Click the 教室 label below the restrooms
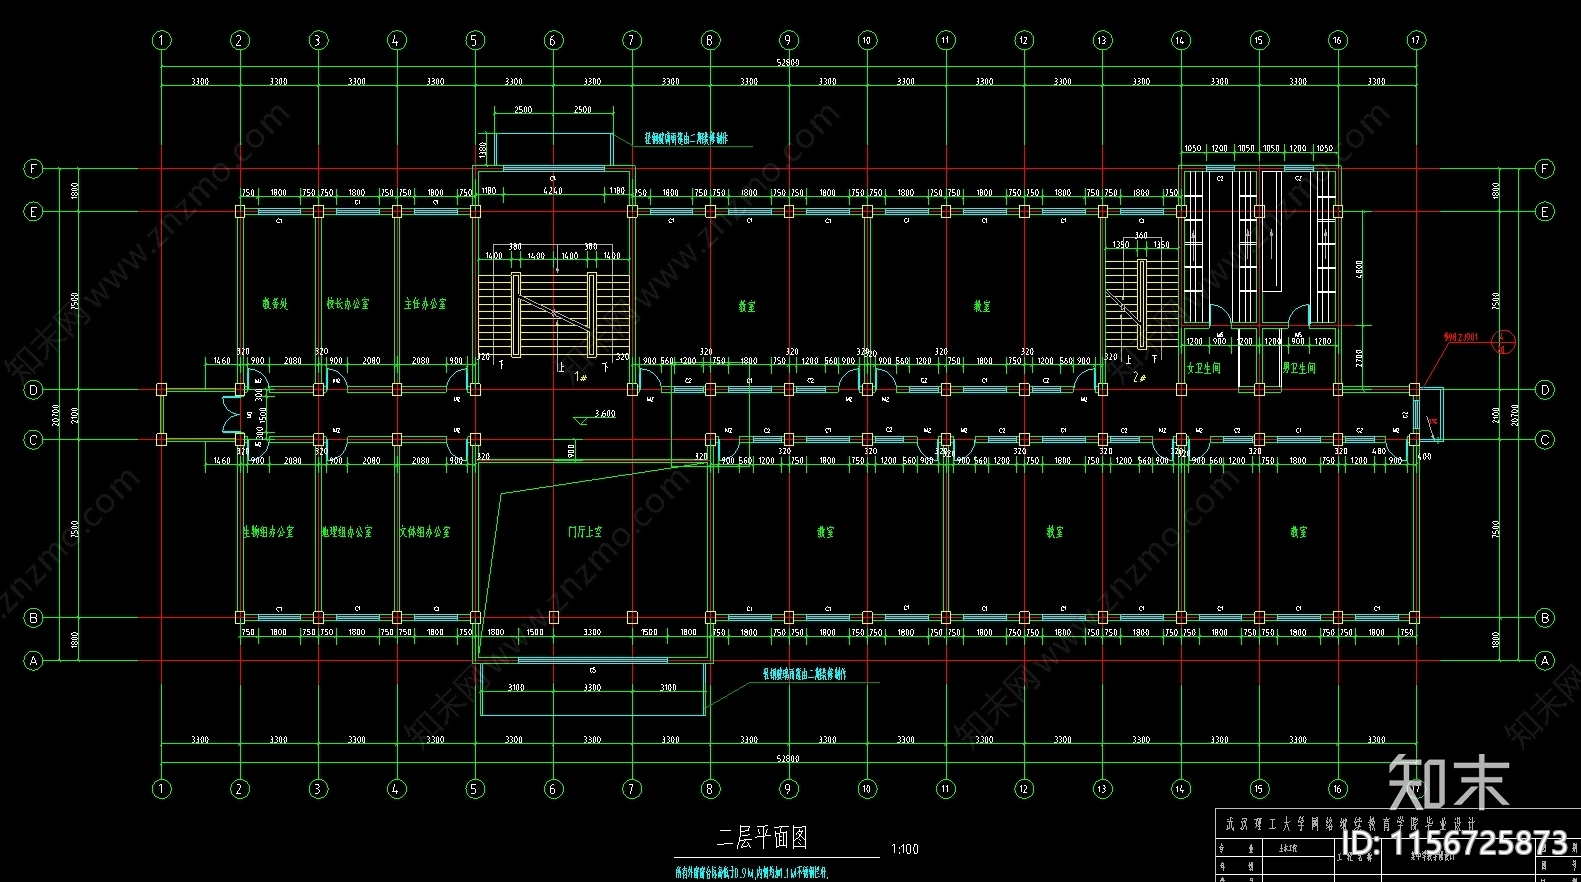Viewport: 1581px width, 882px height. tap(1298, 532)
